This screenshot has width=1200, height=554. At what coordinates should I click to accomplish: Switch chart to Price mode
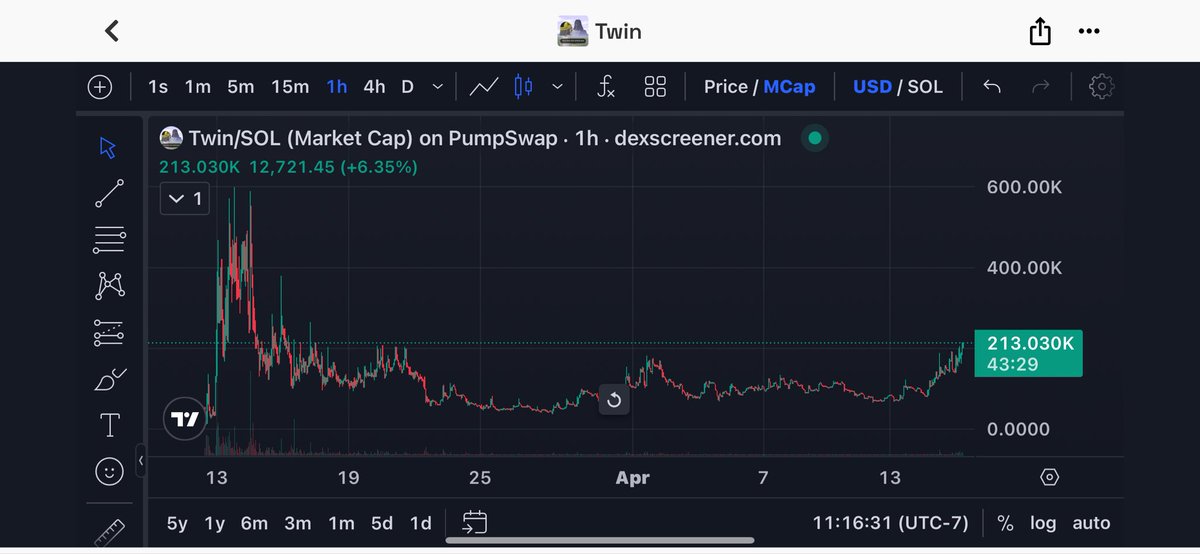725,87
